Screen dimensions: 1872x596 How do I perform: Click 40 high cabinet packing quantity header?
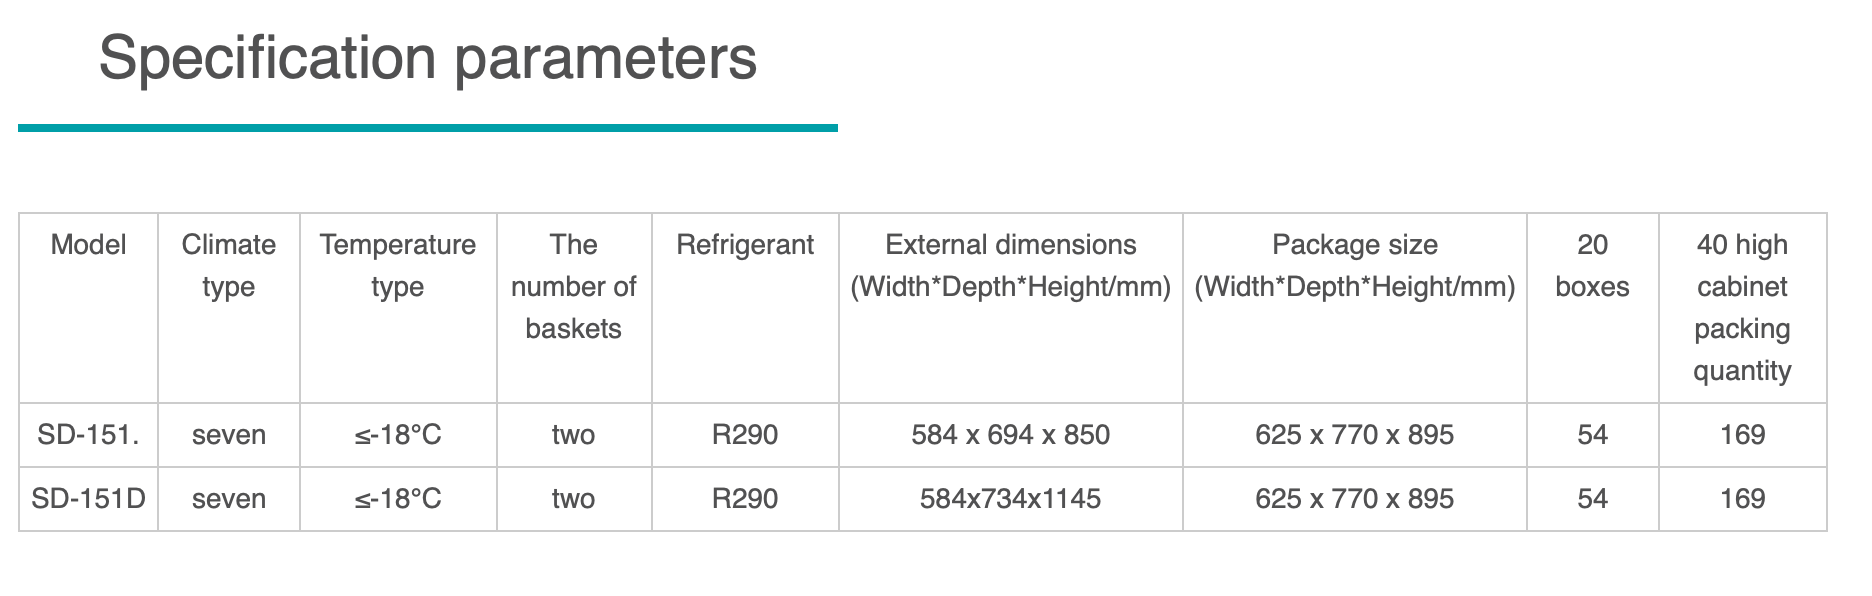tap(1742, 307)
